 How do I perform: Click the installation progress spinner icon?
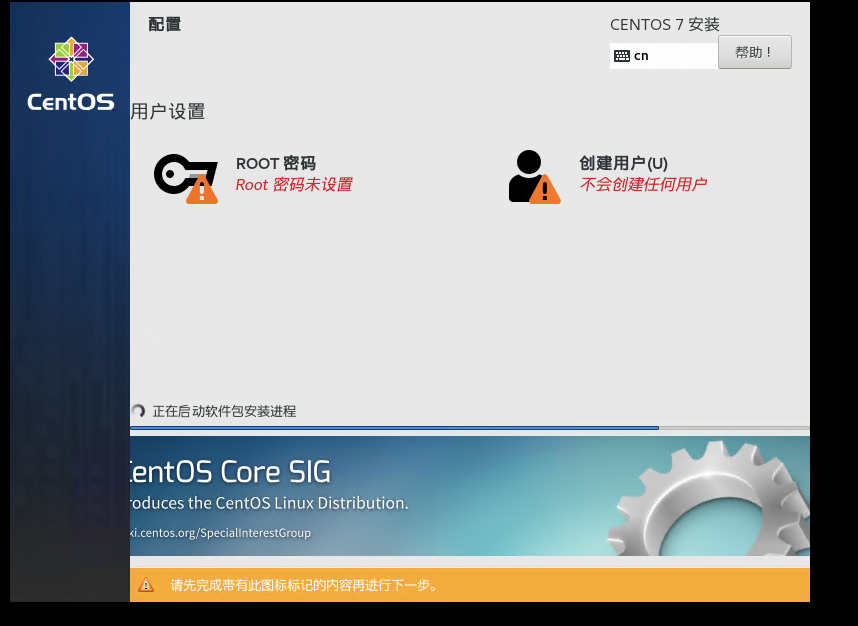[138, 411]
